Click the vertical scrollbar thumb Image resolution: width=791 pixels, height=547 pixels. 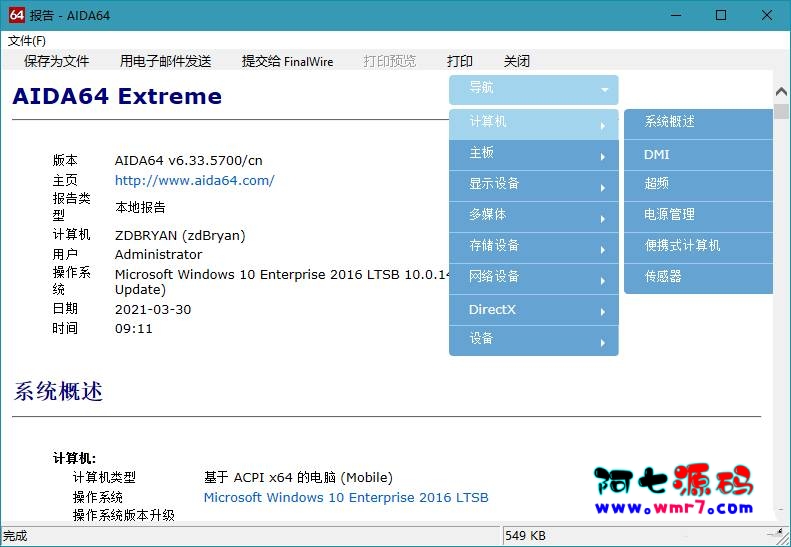[781, 111]
